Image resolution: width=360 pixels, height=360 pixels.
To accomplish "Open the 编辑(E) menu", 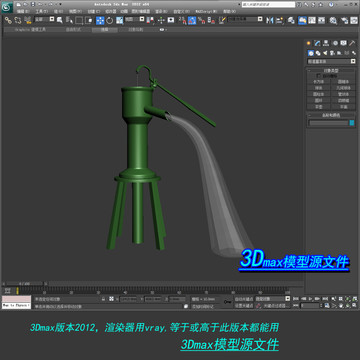I will point(23,11).
